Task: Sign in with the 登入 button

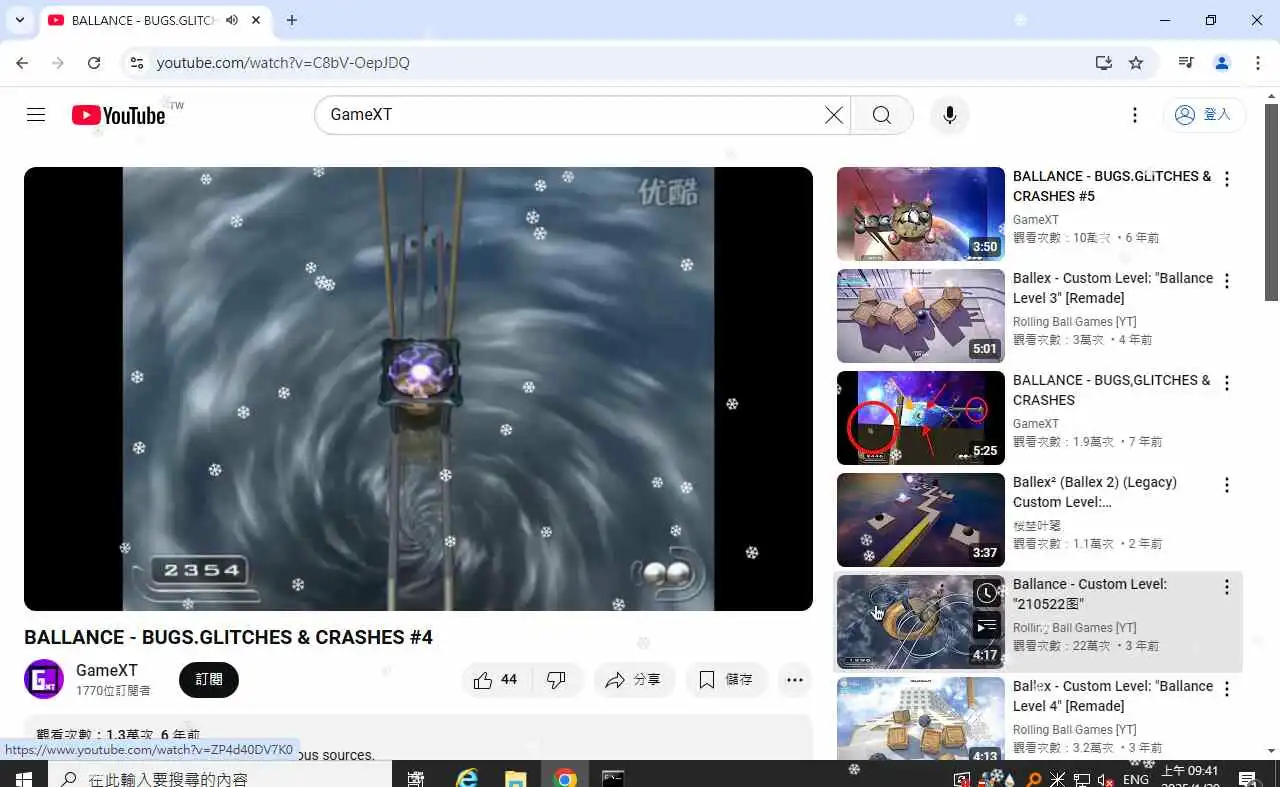Action: [x=1204, y=115]
